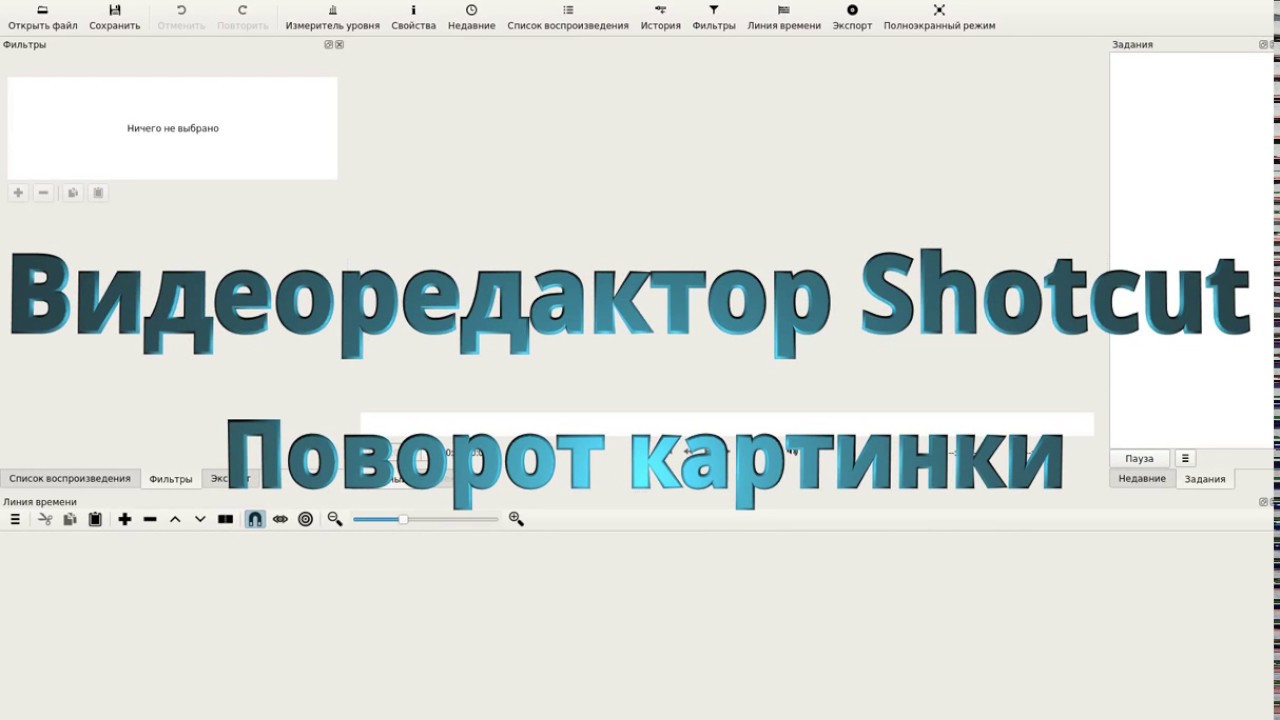Click the 'Повторить' redo button
The width and height of the screenshot is (1280, 720).
click(x=243, y=17)
